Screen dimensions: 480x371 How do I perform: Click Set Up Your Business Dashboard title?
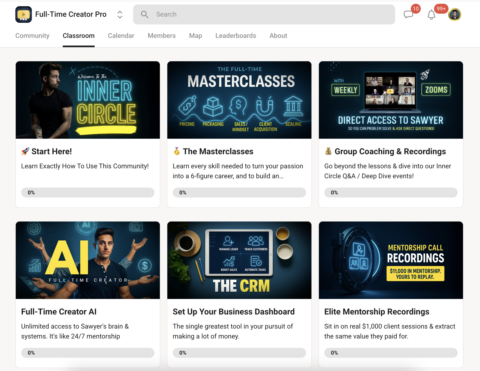click(234, 312)
